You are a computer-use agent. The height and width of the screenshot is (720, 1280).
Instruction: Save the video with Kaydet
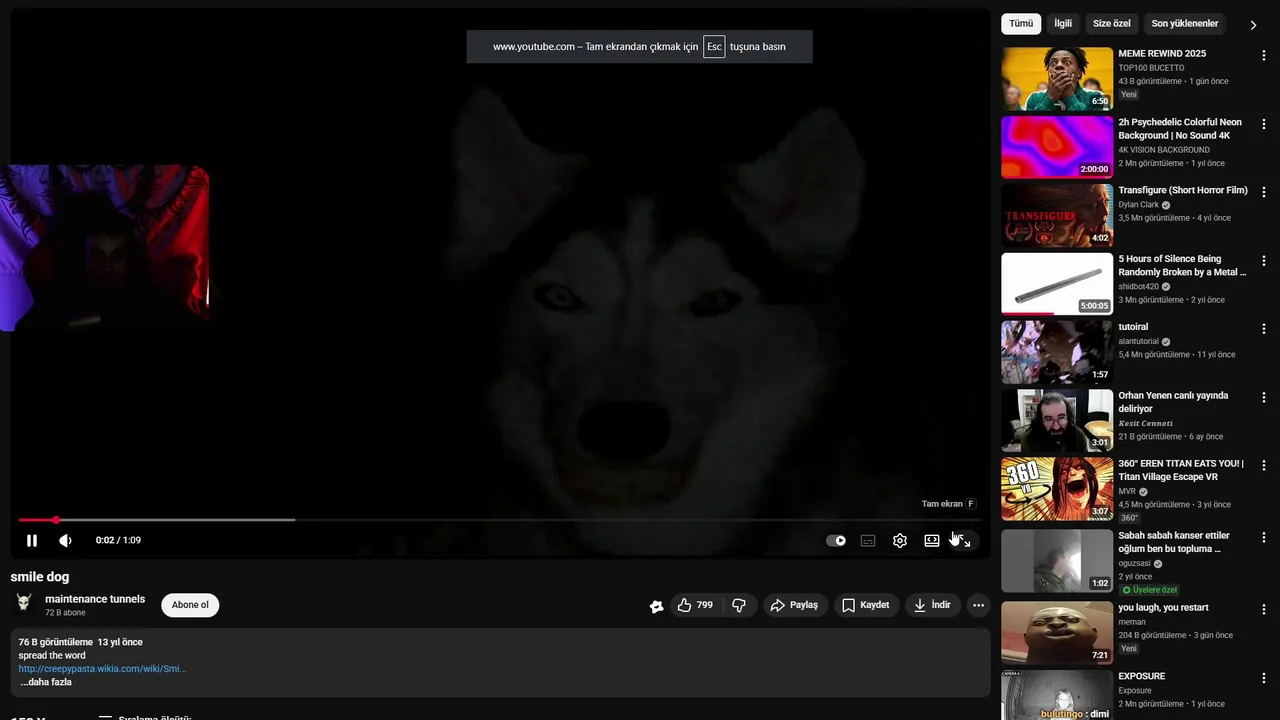(x=866, y=605)
